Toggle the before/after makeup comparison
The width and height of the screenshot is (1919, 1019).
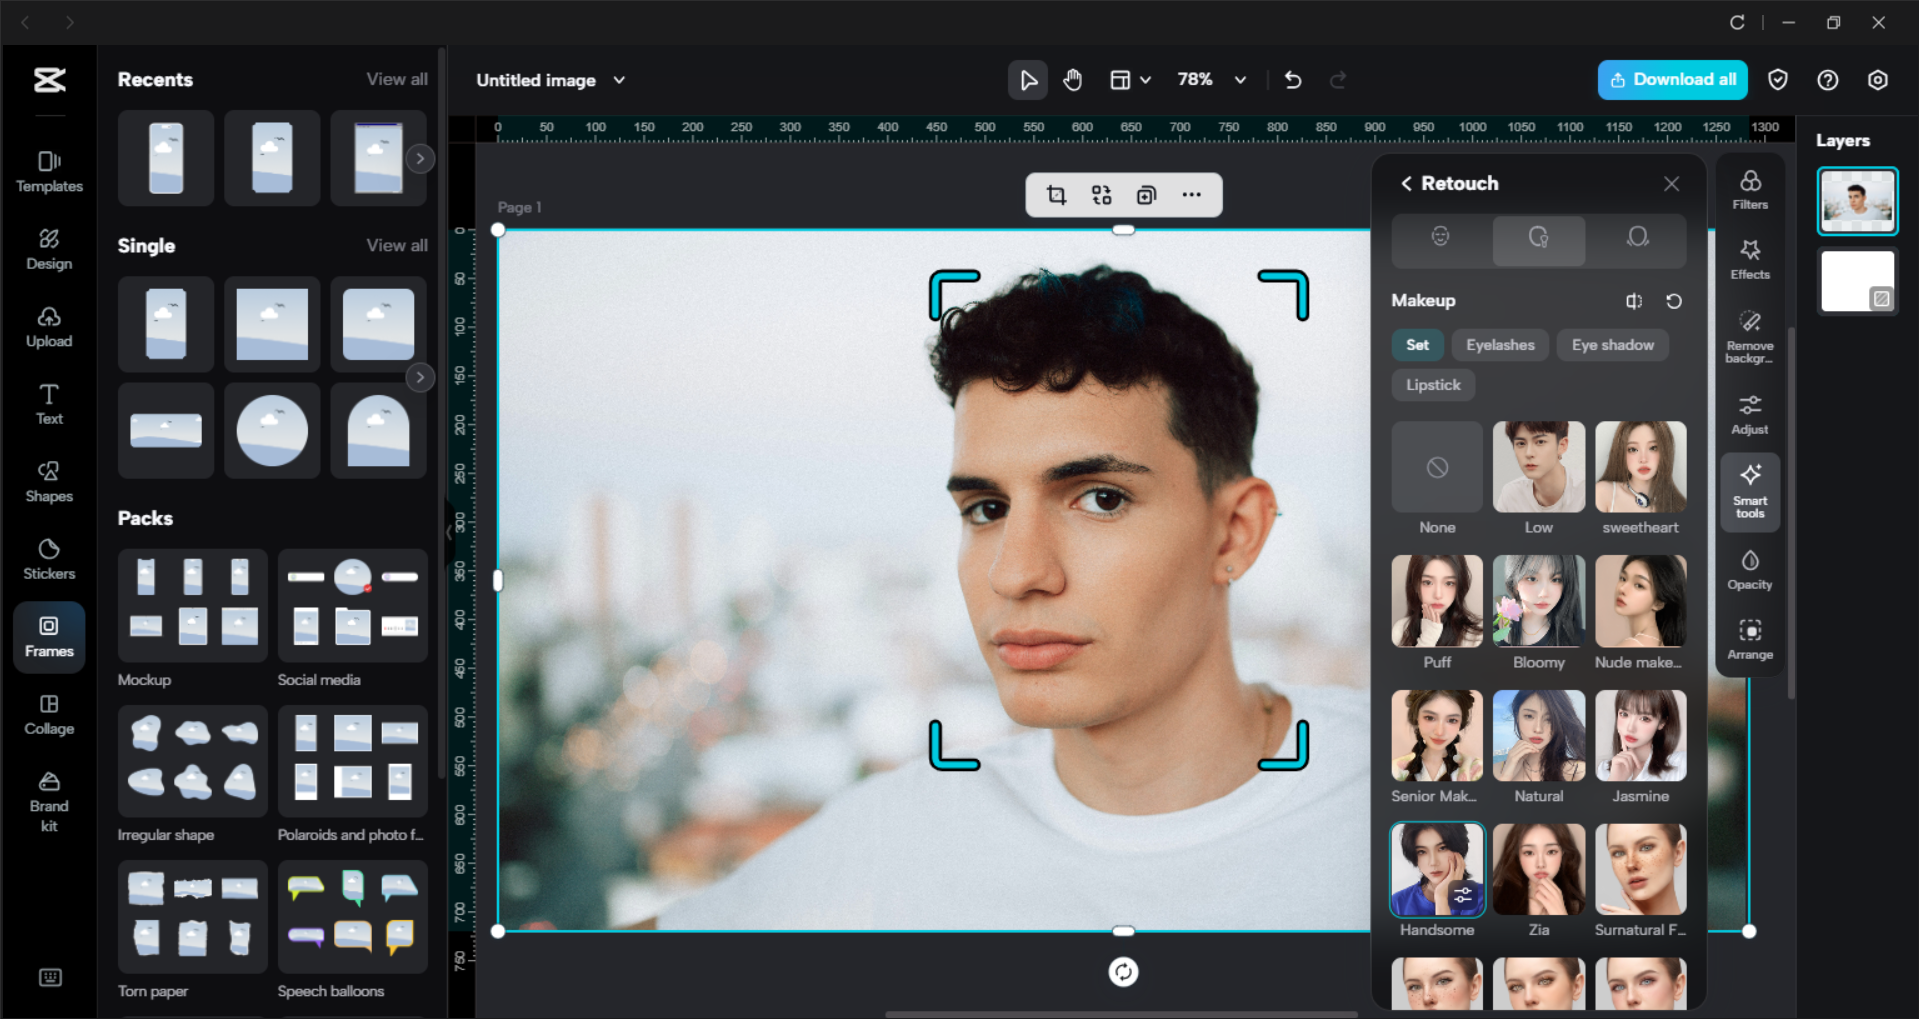[1634, 300]
